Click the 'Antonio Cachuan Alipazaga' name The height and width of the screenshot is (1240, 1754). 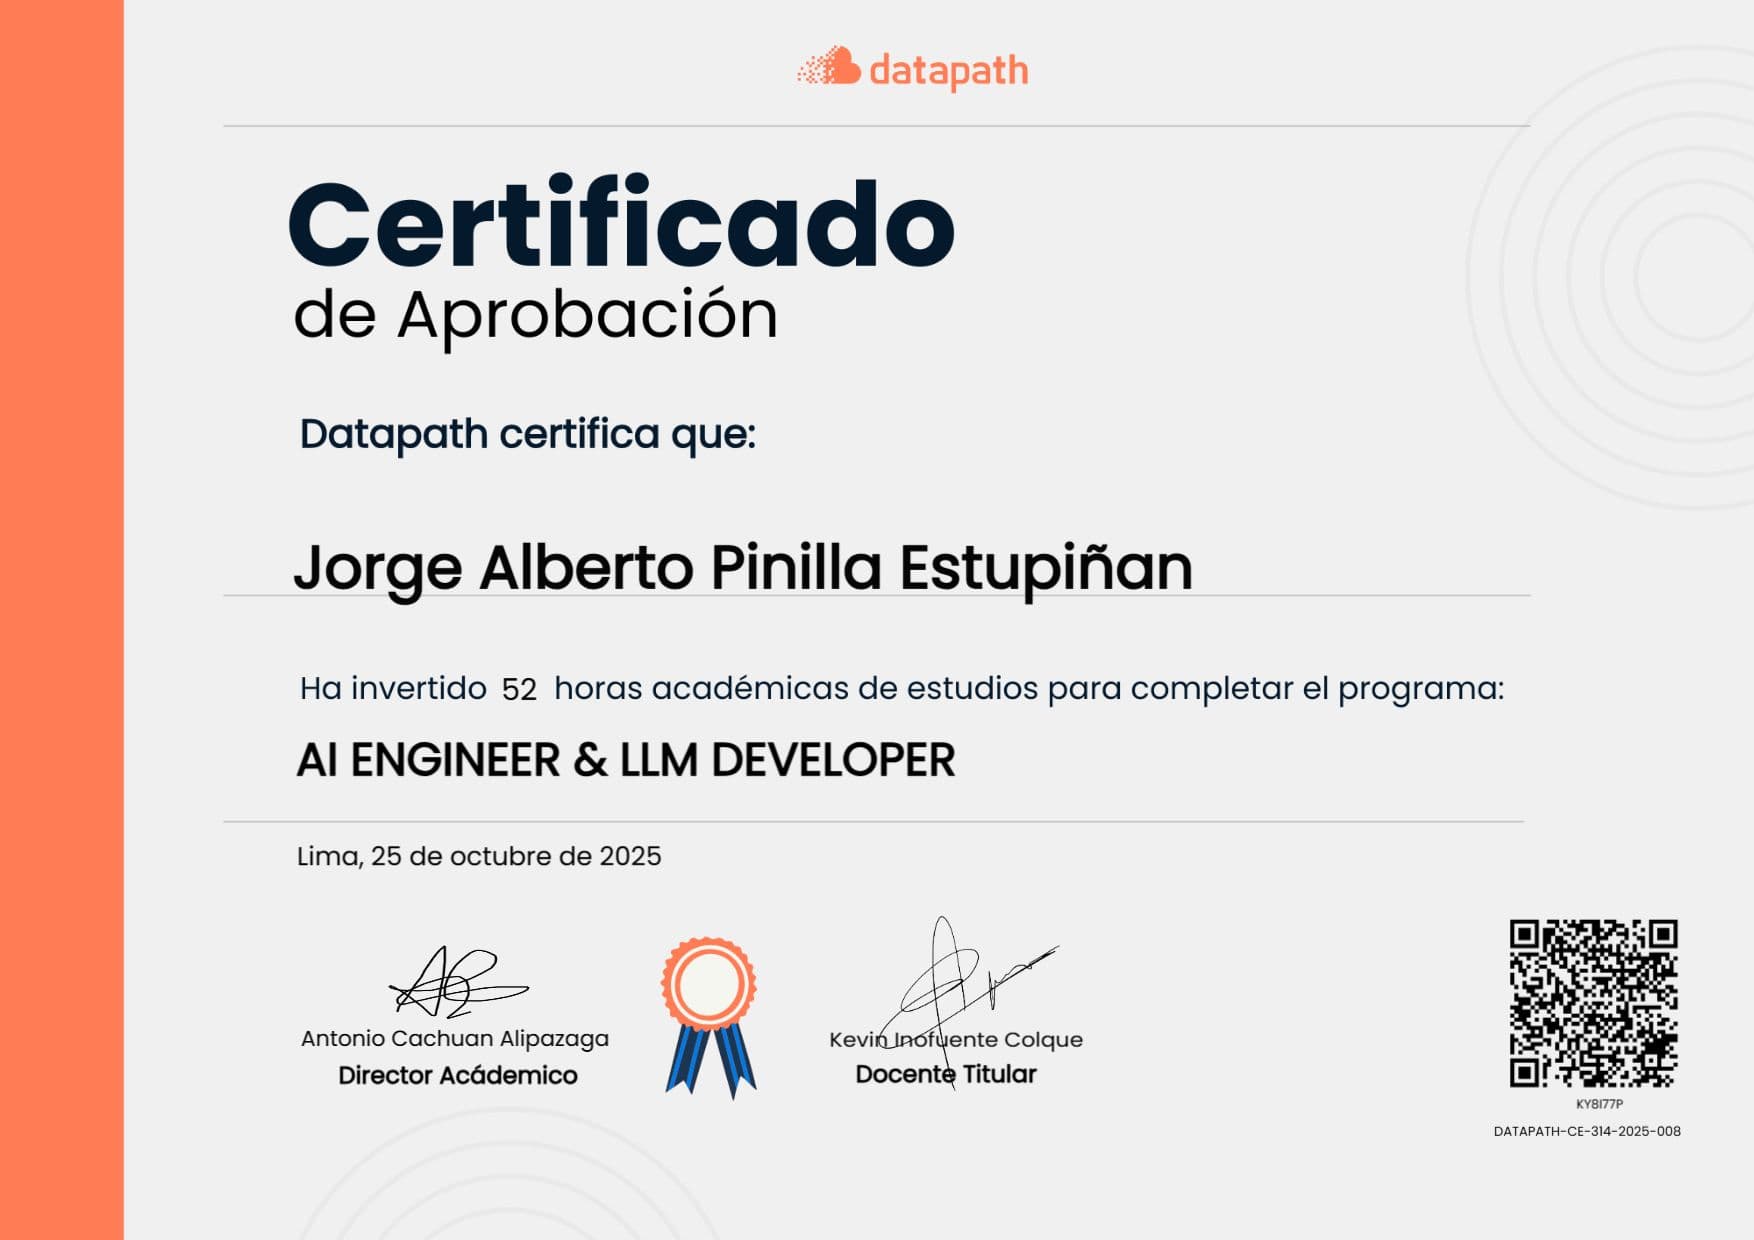click(454, 1039)
